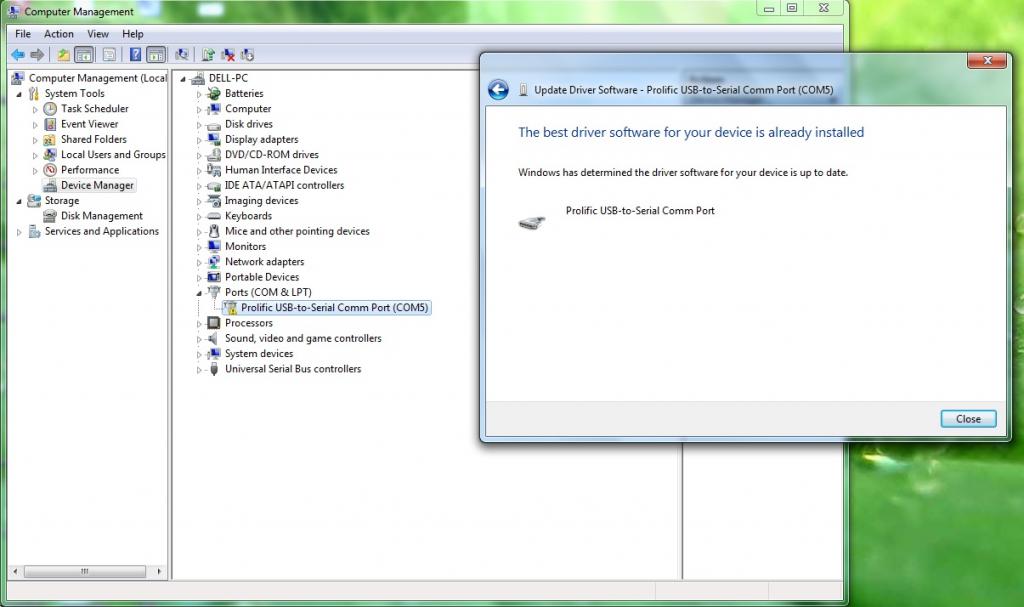Viewport: 1024px width, 607px height.
Task: Click Update Driver Software toolbar icon
Action: click(208, 55)
